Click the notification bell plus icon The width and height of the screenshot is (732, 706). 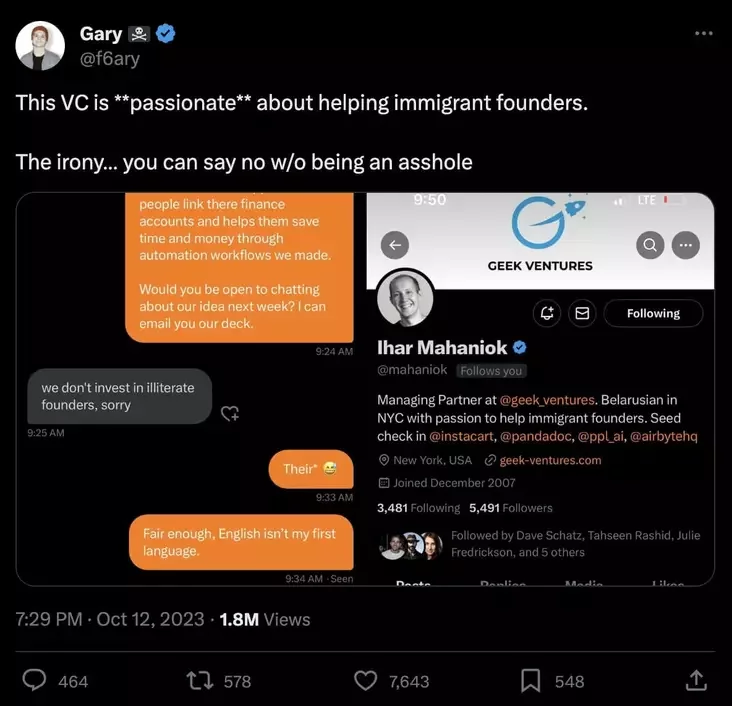click(547, 314)
